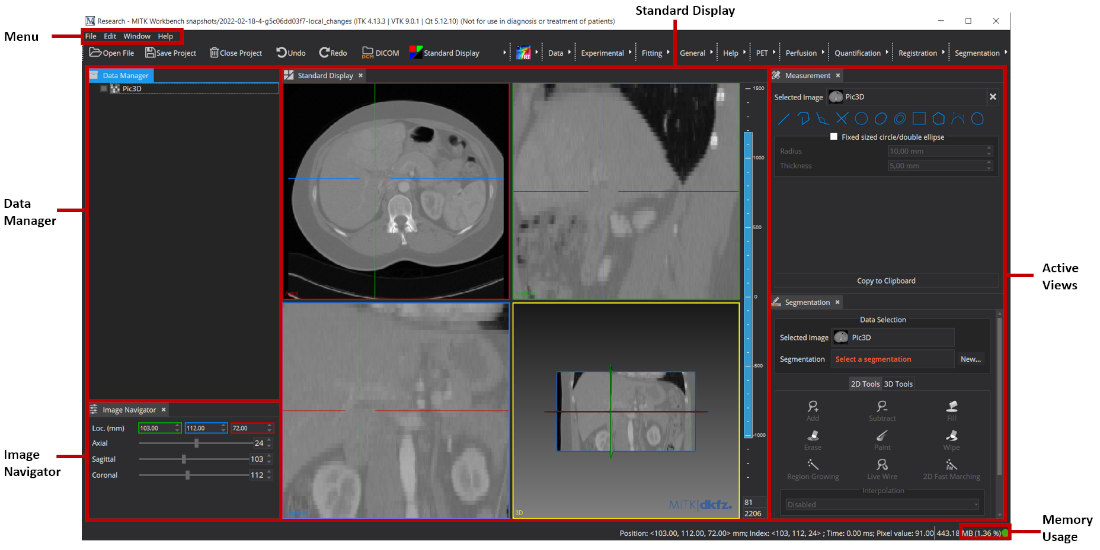Click the Undo toolbar button
The image size is (1100, 550).
[x=290, y=53]
